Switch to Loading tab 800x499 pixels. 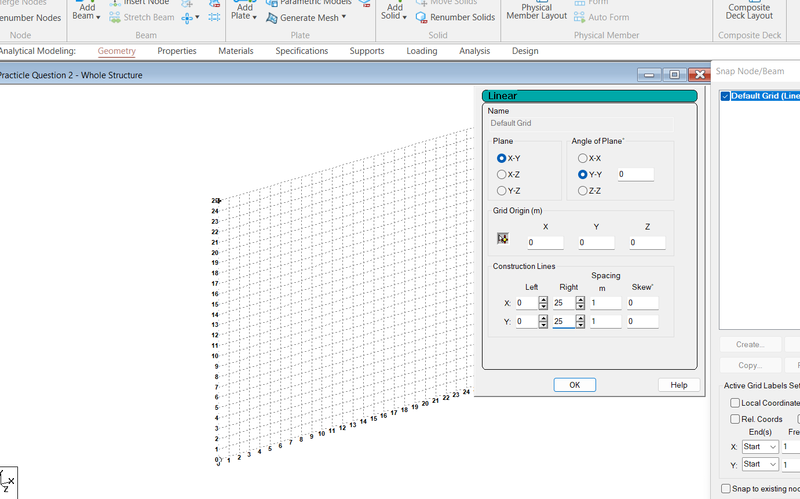tap(421, 51)
